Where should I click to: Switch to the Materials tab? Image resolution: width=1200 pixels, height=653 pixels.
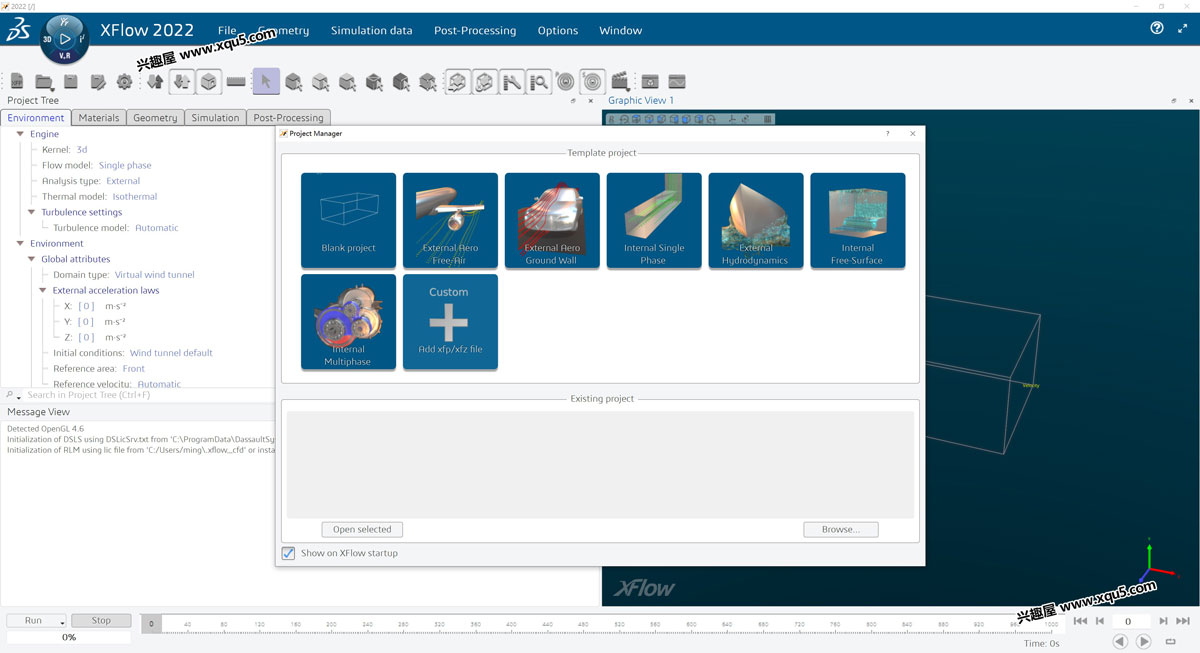(99, 117)
